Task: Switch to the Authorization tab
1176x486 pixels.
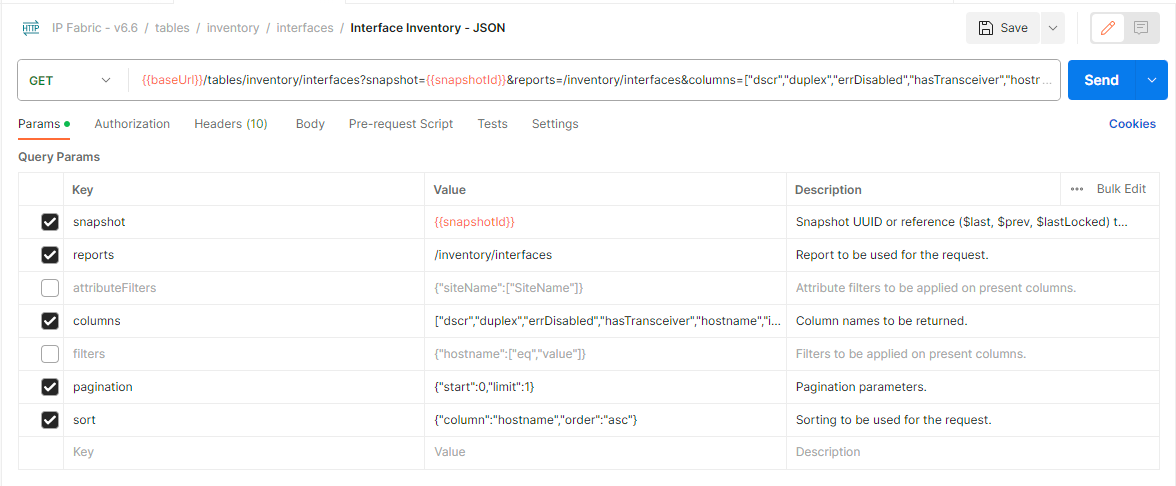Action: [x=132, y=124]
